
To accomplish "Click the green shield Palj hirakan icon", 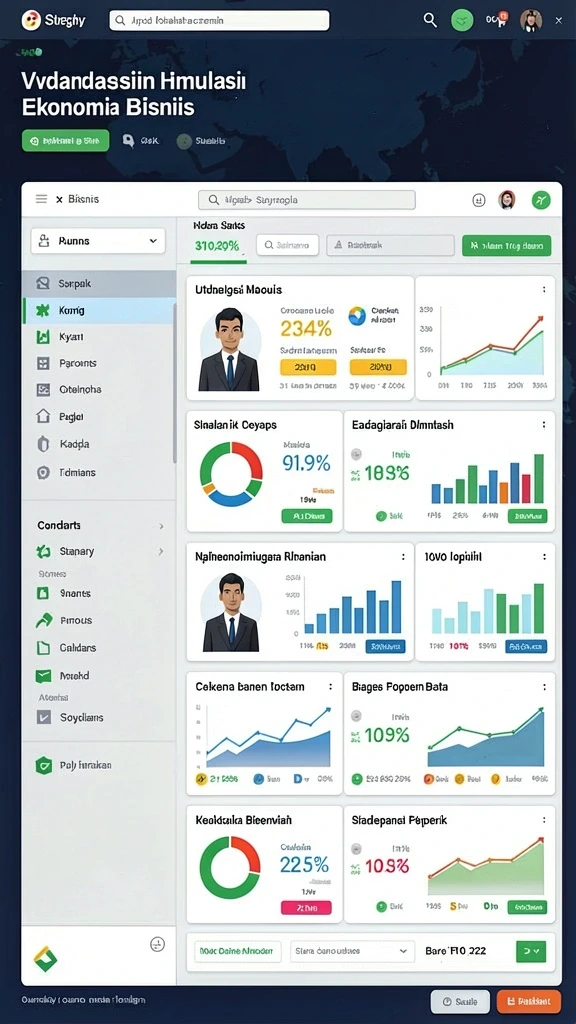I will coord(44,765).
